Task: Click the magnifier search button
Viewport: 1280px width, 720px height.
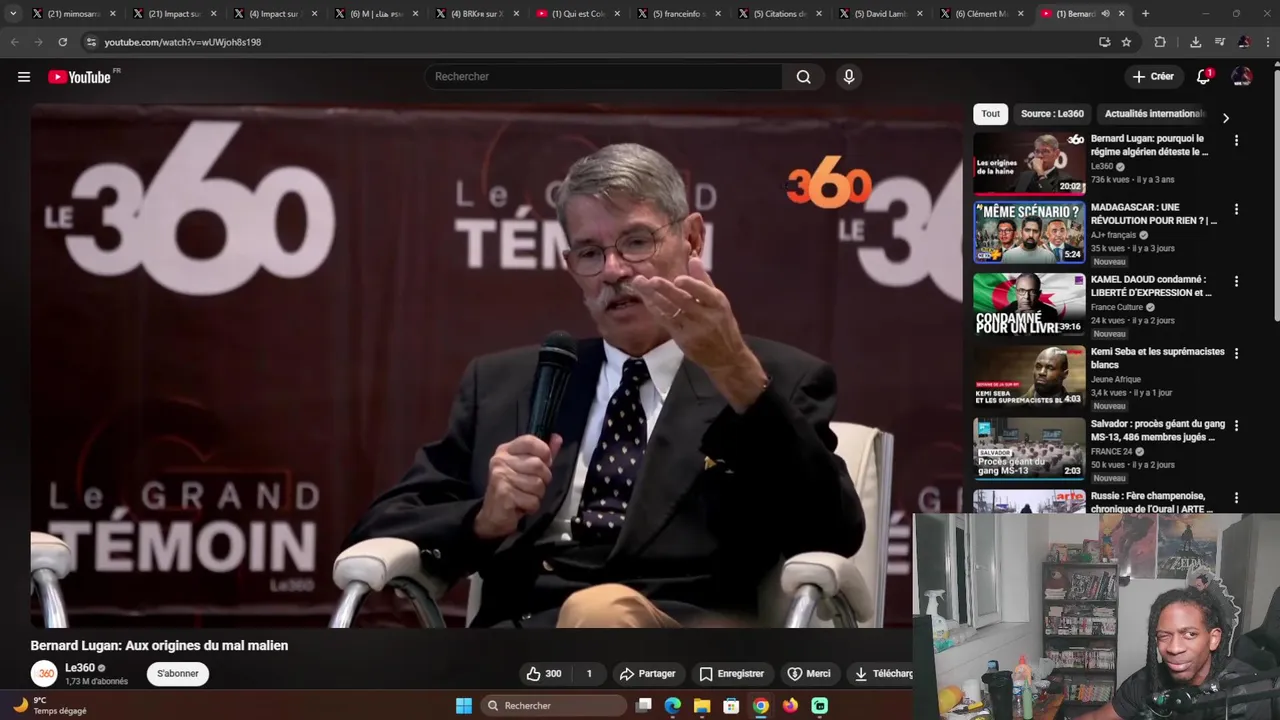Action: click(x=803, y=77)
